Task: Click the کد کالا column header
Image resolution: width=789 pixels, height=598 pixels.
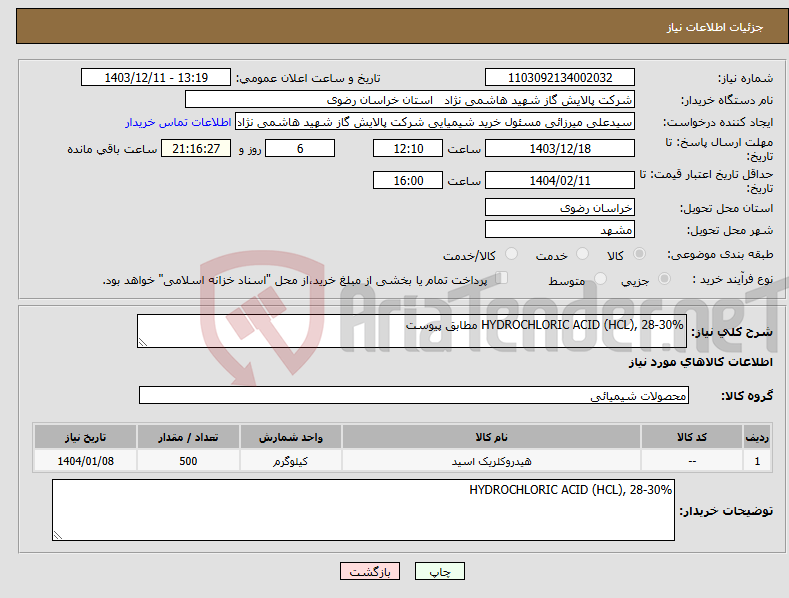Action: pos(692,437)
